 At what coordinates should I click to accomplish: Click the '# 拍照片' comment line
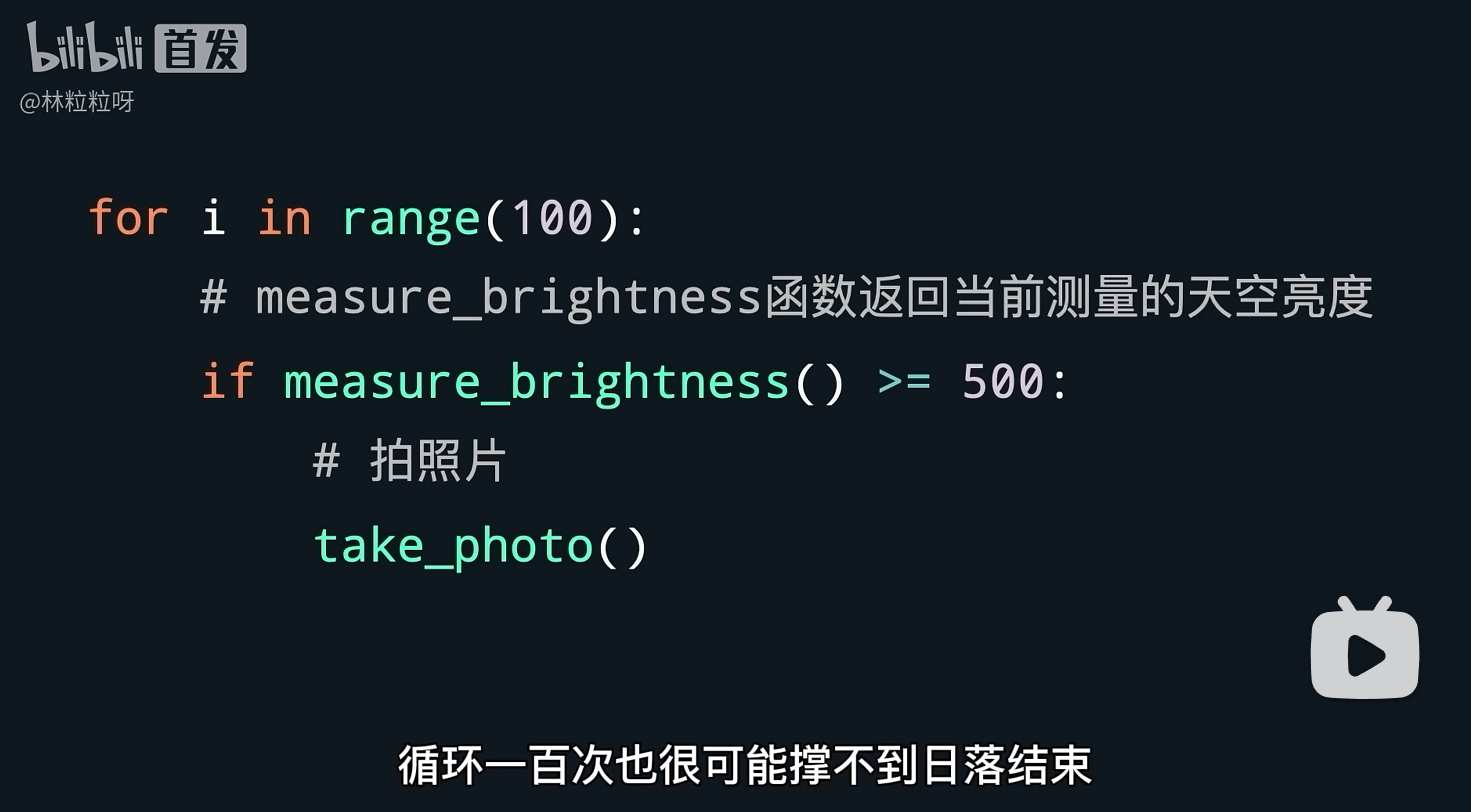tap(410, 462)
